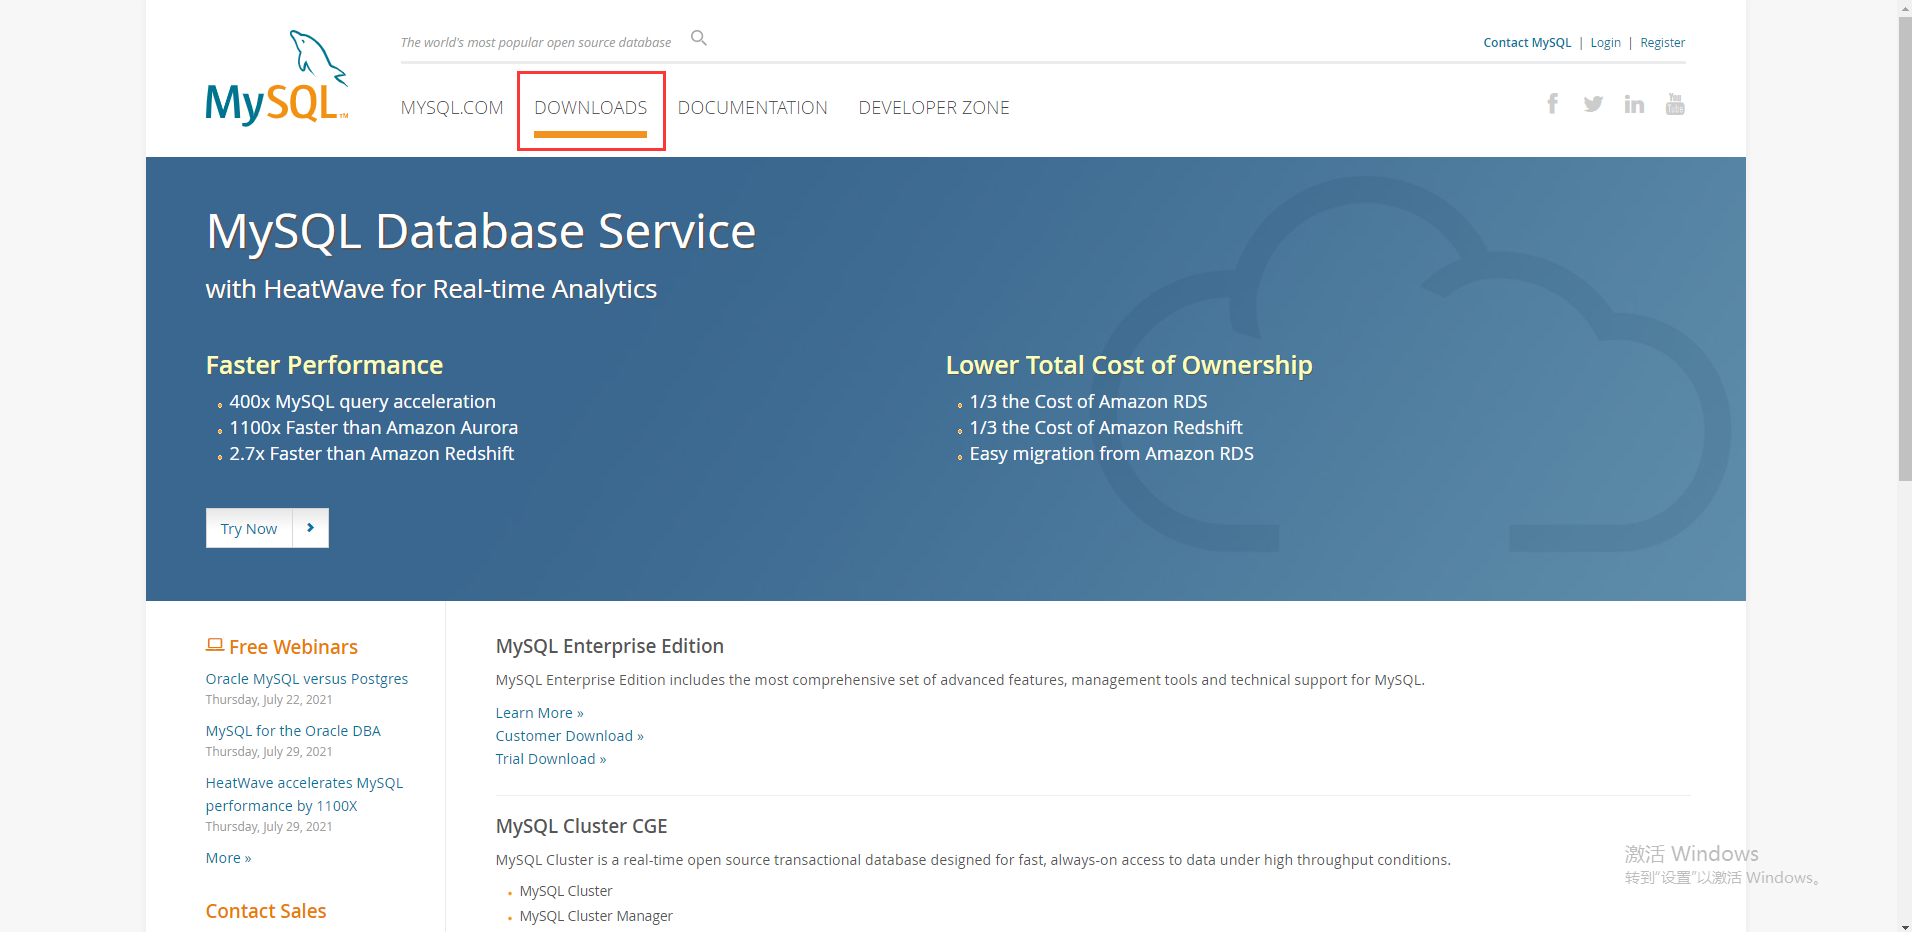Click the page vertical scrollbar thumb

[x=1905, y=250]
